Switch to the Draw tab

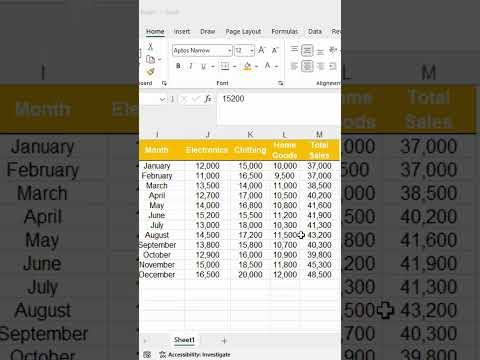[207, 31]
